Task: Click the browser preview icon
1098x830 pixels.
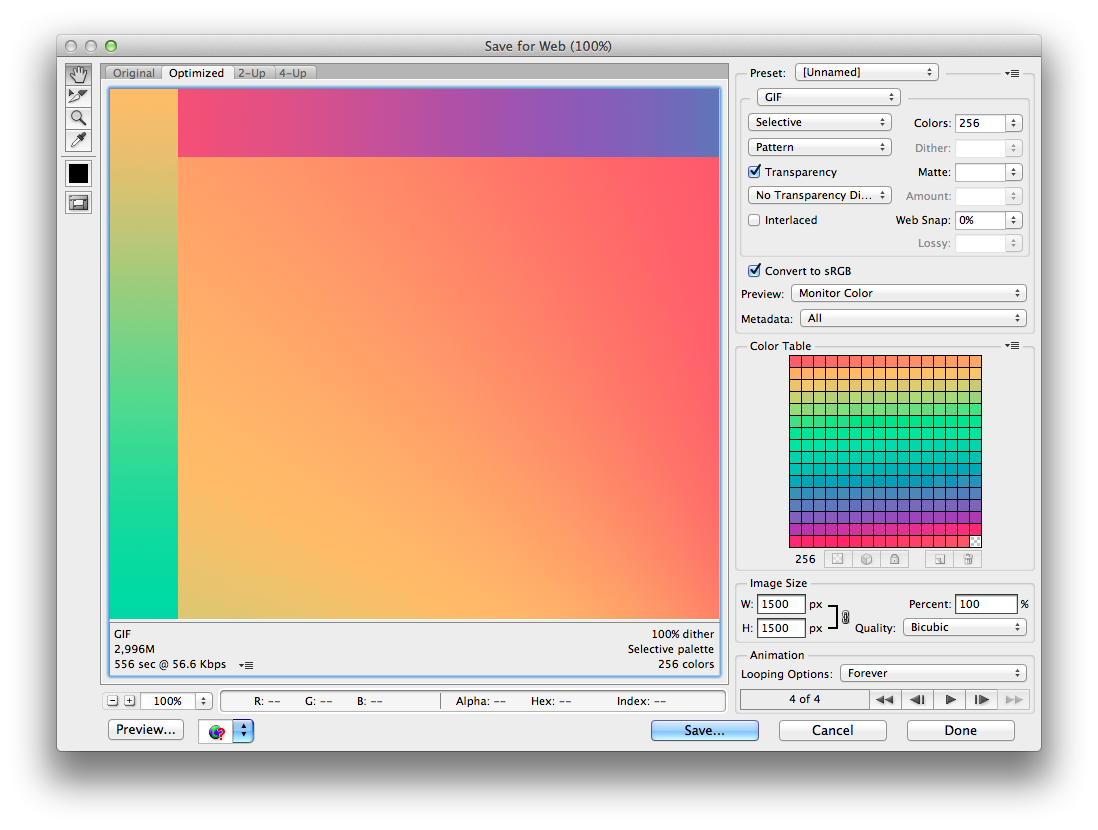Action: pos(216,731)
